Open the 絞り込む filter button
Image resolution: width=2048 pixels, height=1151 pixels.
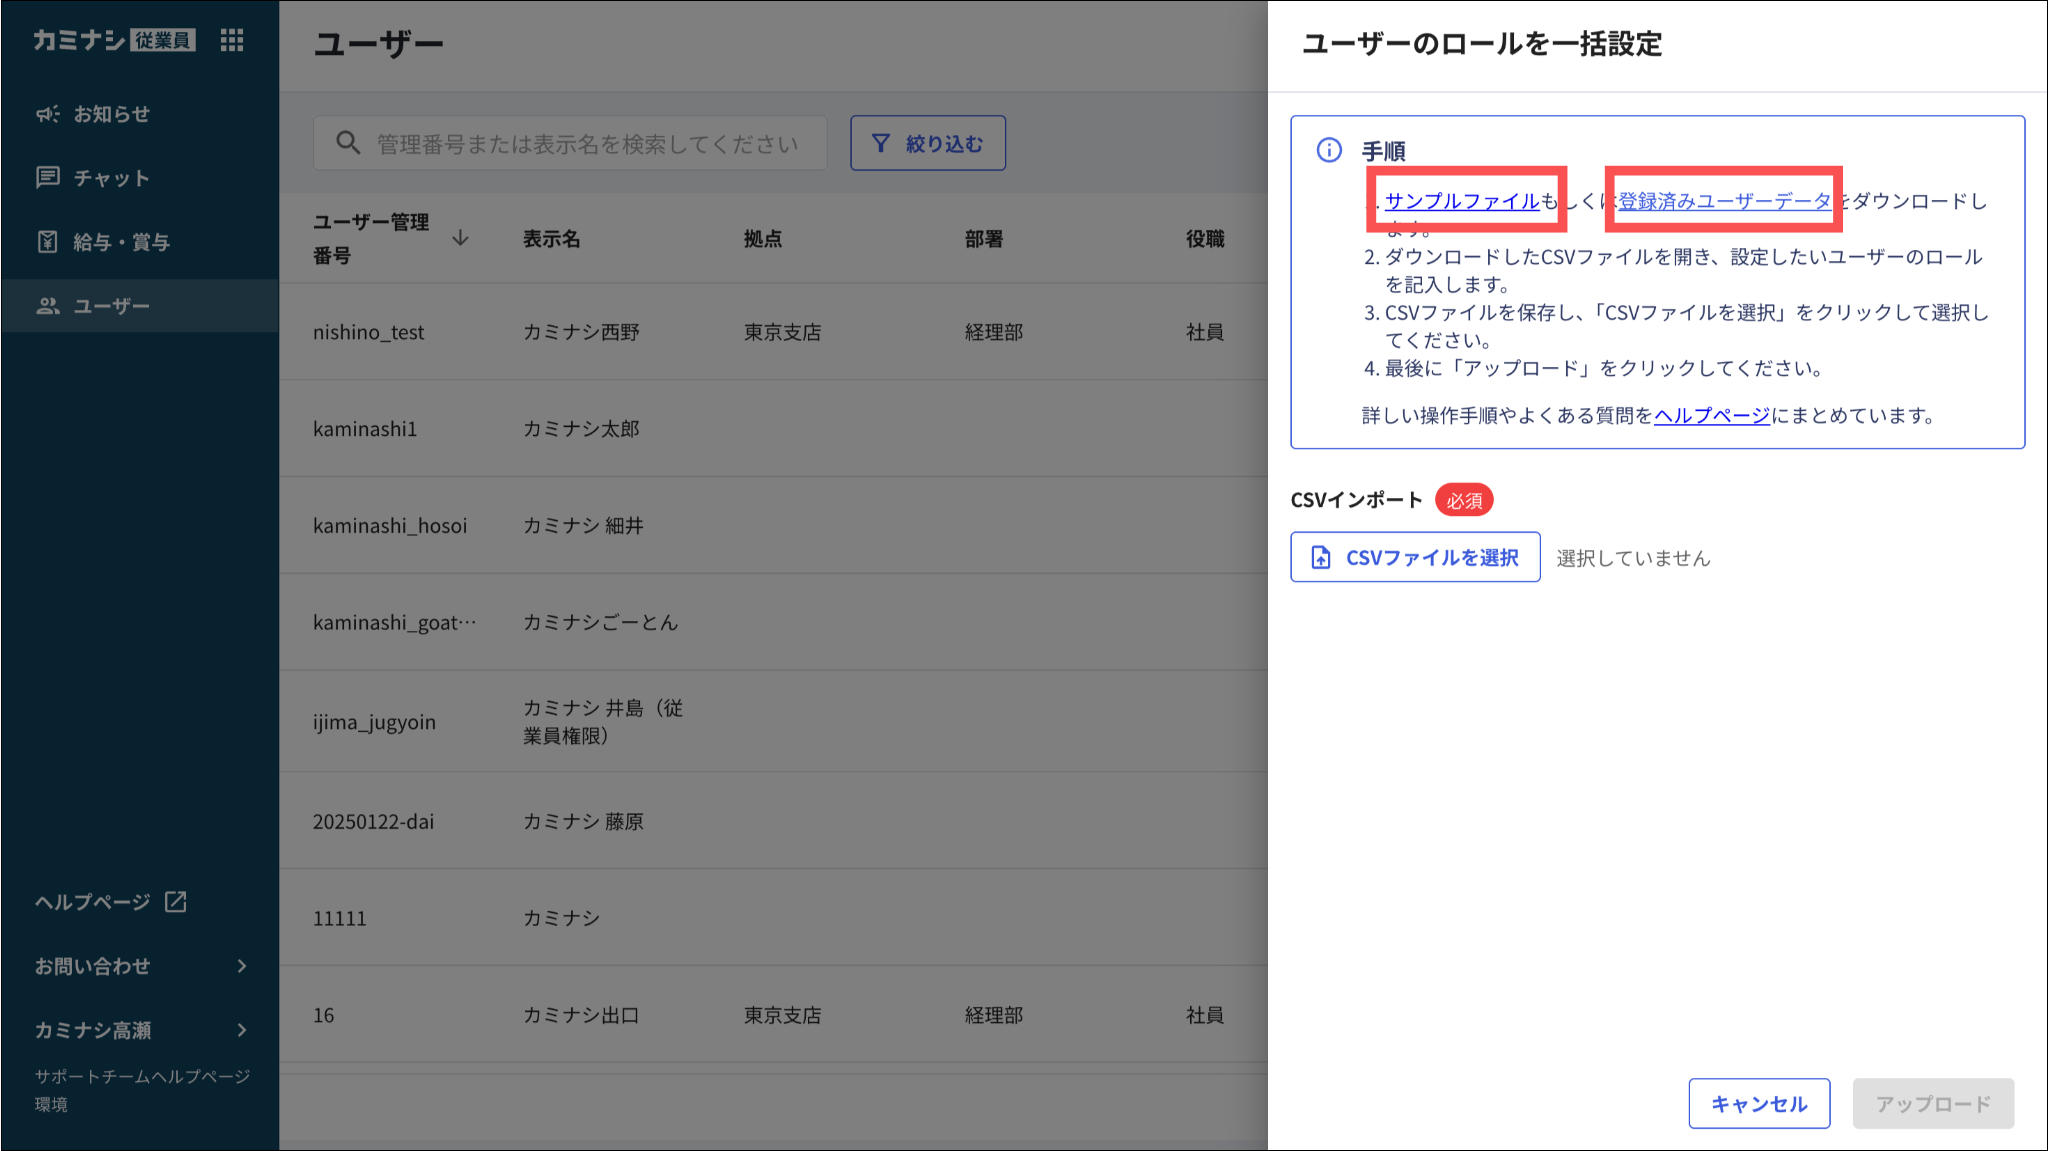927,143
